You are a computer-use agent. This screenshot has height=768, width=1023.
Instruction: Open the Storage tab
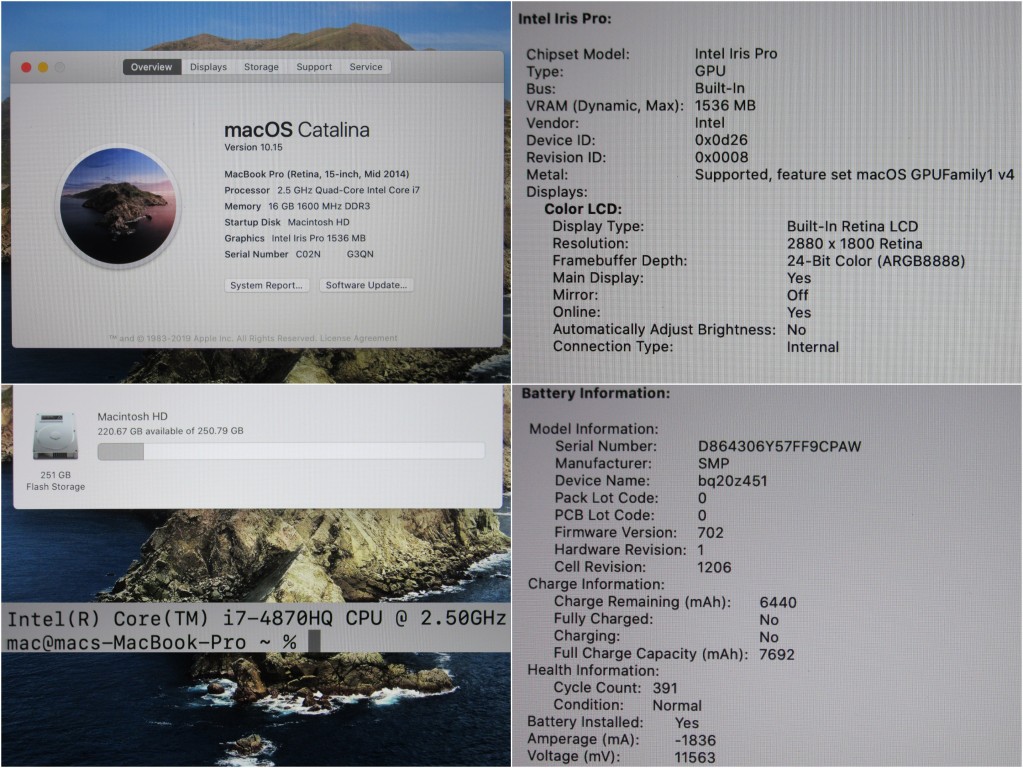pos(261,67)
